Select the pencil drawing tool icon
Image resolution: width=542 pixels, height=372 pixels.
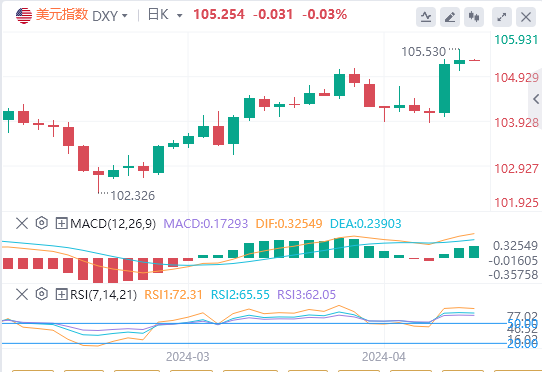(x=450, y=17)
